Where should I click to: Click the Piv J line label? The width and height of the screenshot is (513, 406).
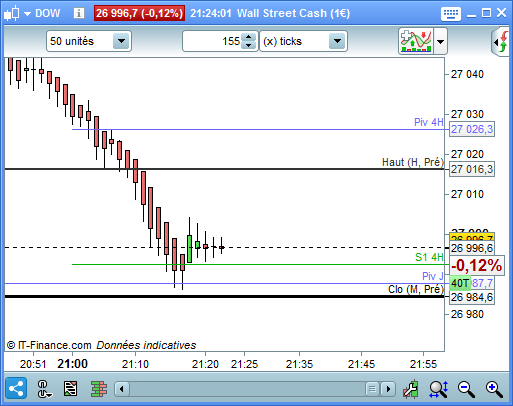(x=433, y=276)
